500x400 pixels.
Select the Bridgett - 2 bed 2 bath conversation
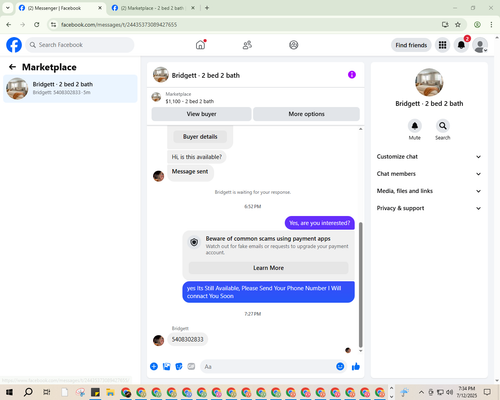(x=70, y=88)
